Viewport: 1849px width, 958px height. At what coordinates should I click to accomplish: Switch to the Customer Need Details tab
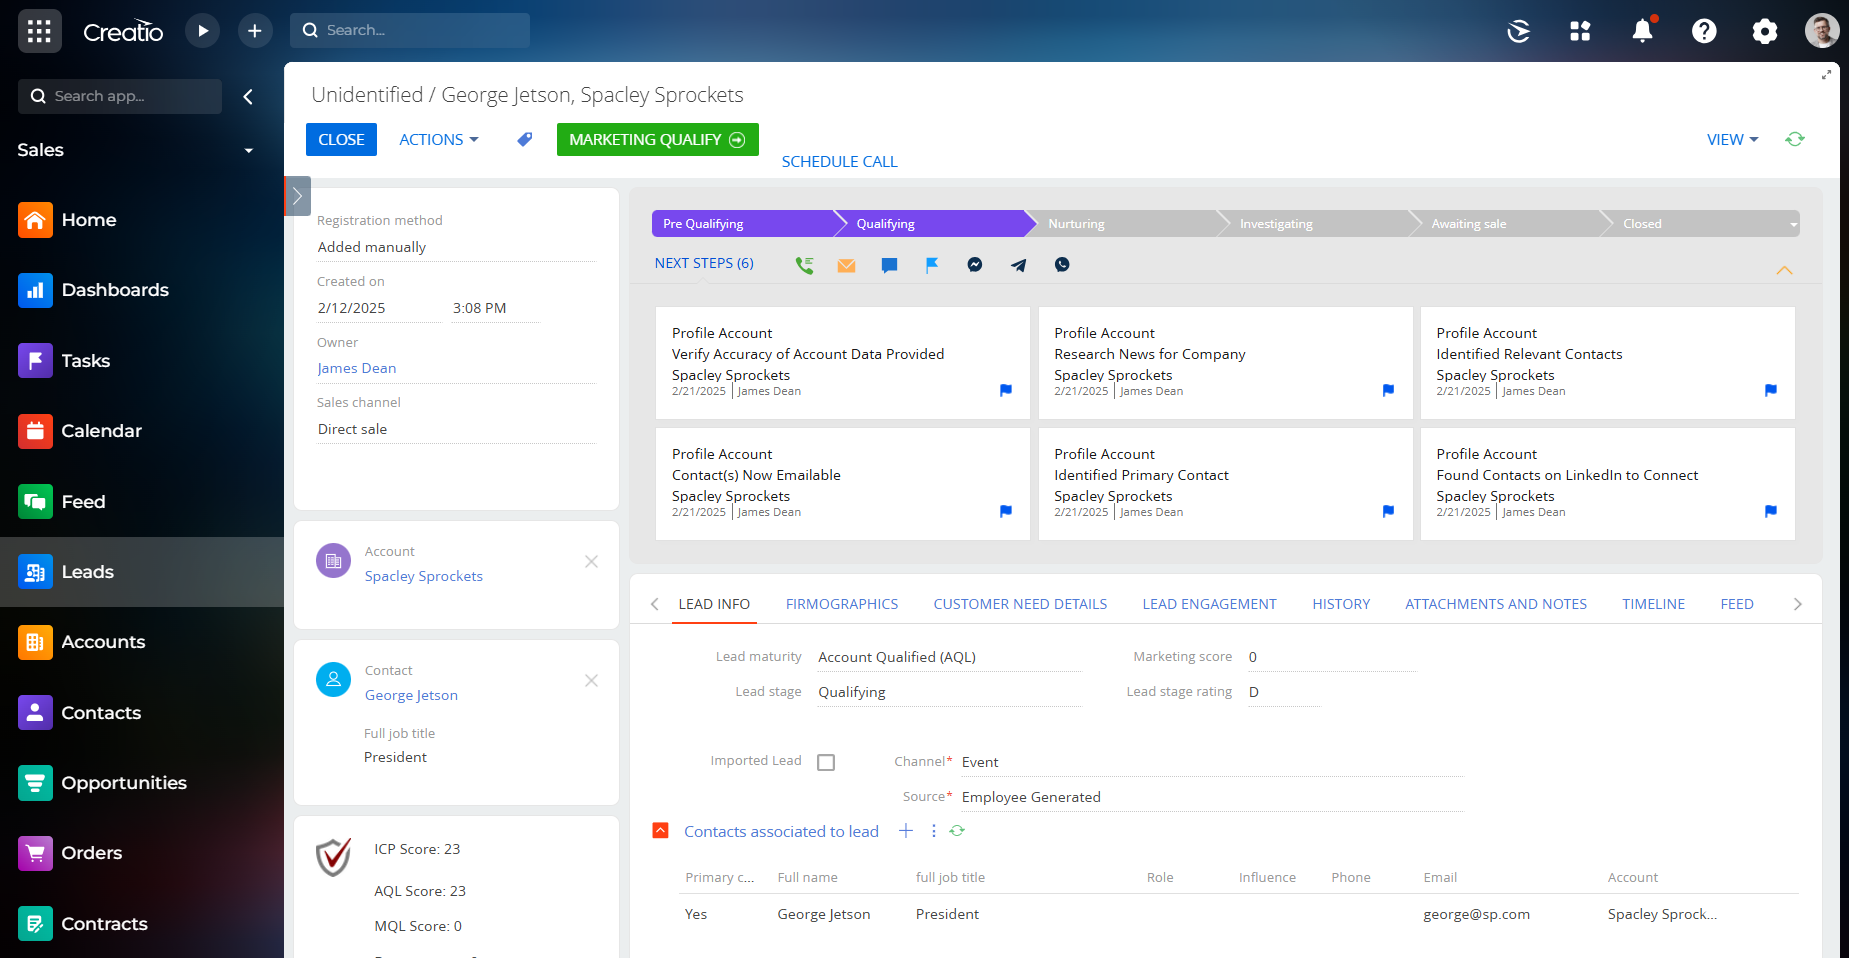point(1020,604)
